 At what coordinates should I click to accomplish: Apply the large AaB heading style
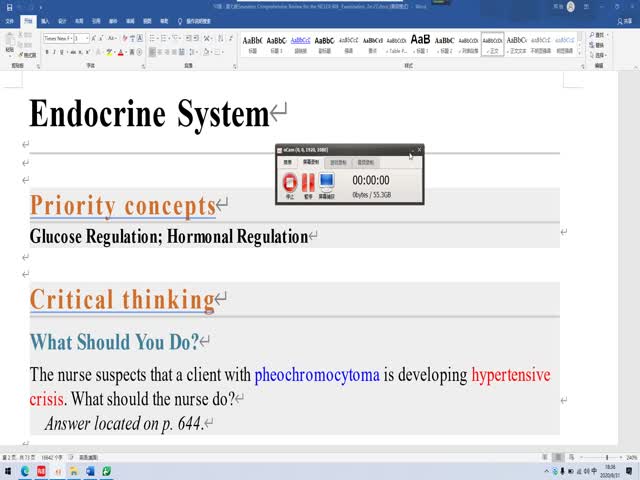(x=420, y=42)
